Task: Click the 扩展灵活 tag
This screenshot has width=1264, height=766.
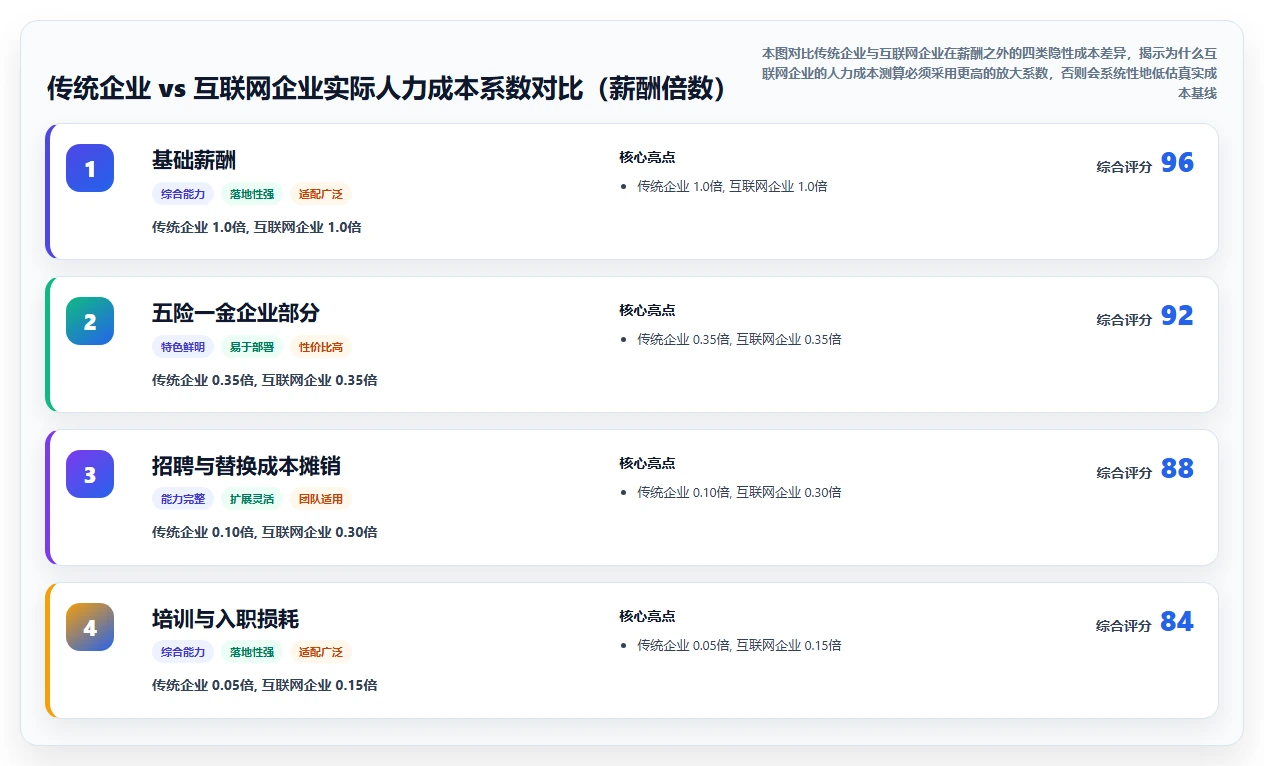Action: pyautogui.click(x=252, y=499)
